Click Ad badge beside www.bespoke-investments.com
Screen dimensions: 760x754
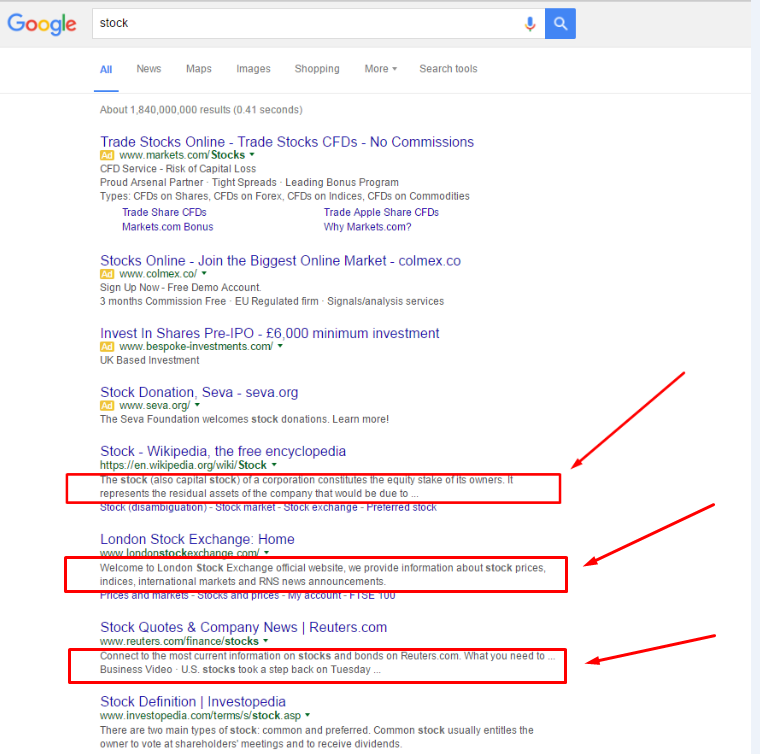coord(107,346)
